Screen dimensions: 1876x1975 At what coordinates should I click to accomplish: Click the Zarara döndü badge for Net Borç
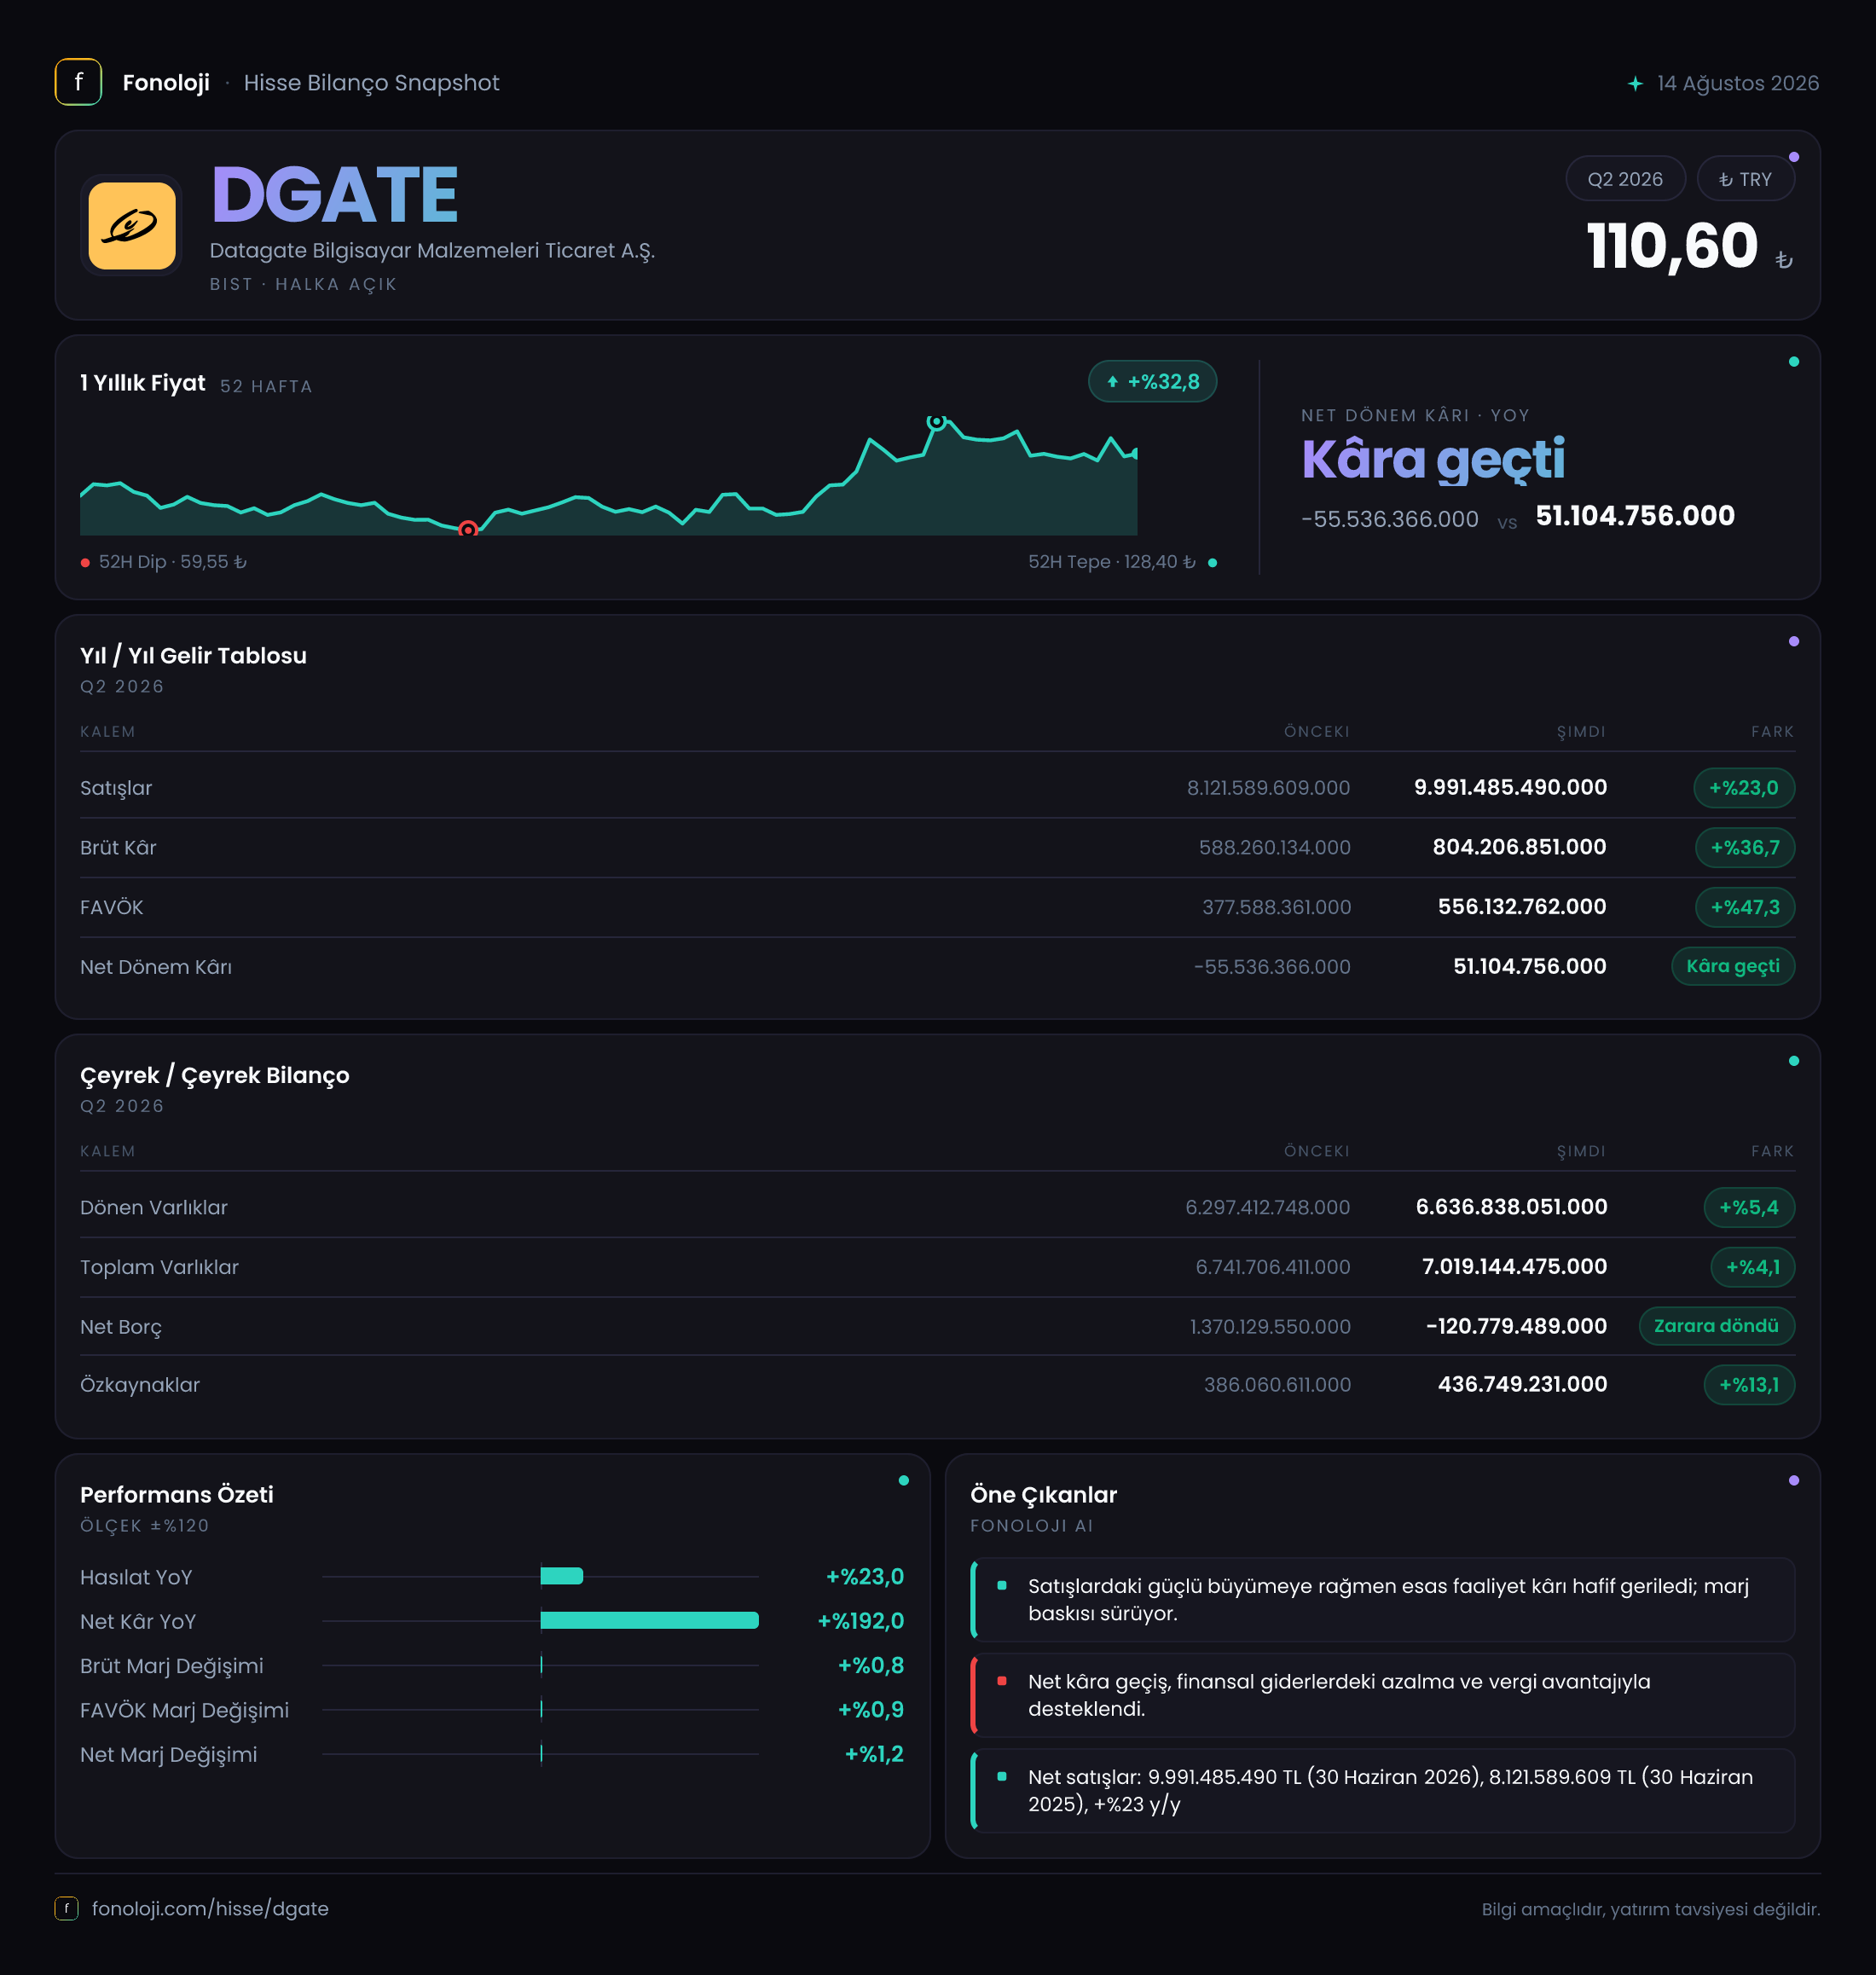click(x=1717, y=1326)
